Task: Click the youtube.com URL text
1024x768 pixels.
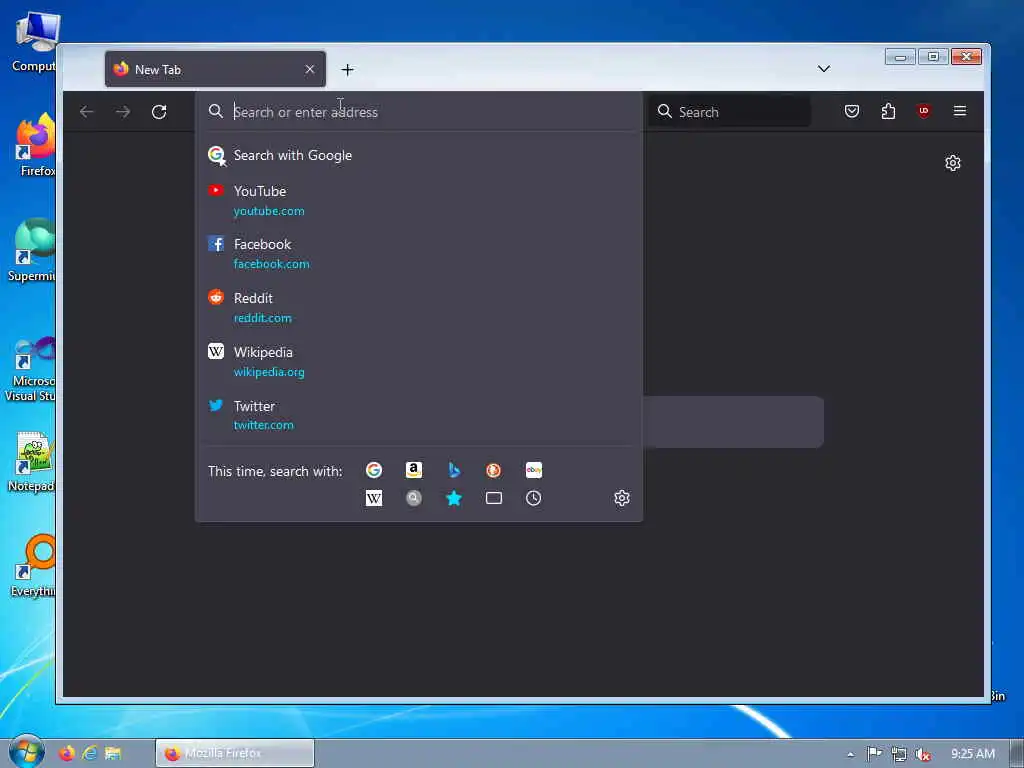Action: (269, 211)
